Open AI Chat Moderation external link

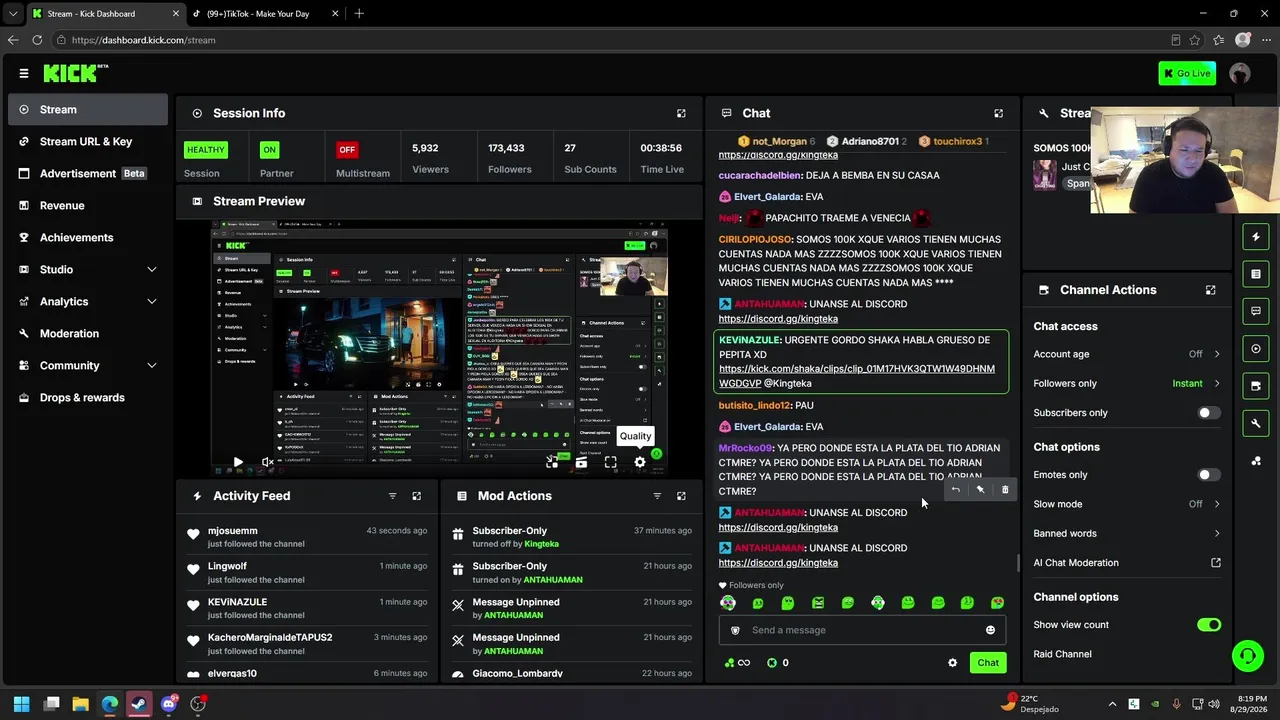point(1216,563)
